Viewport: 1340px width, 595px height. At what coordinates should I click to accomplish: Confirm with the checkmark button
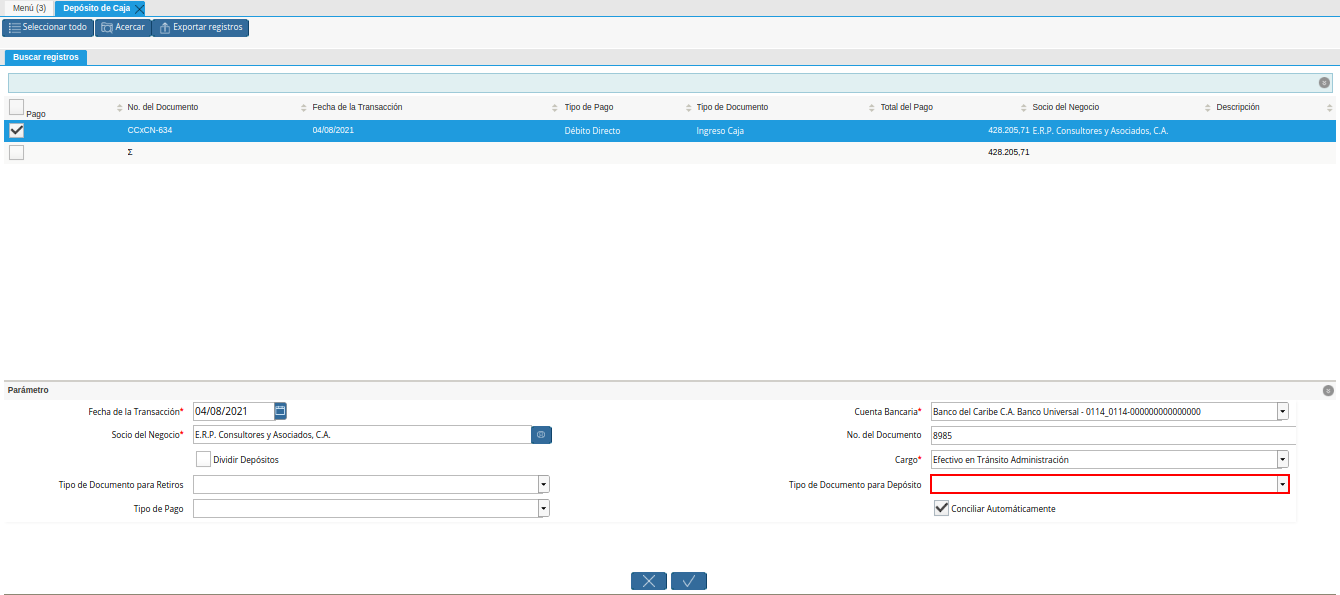689,581
